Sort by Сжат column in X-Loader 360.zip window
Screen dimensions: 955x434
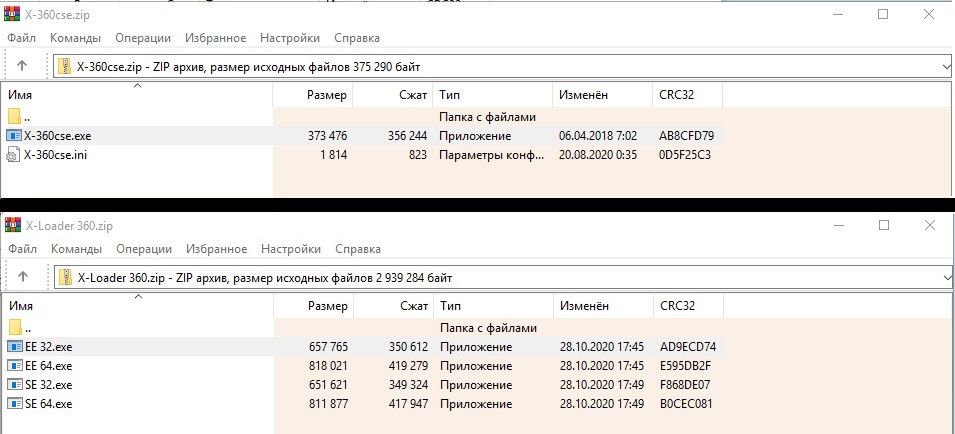(393, 306)
